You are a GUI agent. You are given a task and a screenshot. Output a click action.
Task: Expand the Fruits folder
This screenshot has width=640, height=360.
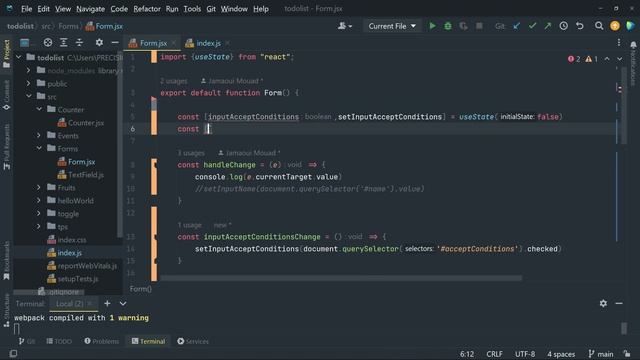click(39, 188)
